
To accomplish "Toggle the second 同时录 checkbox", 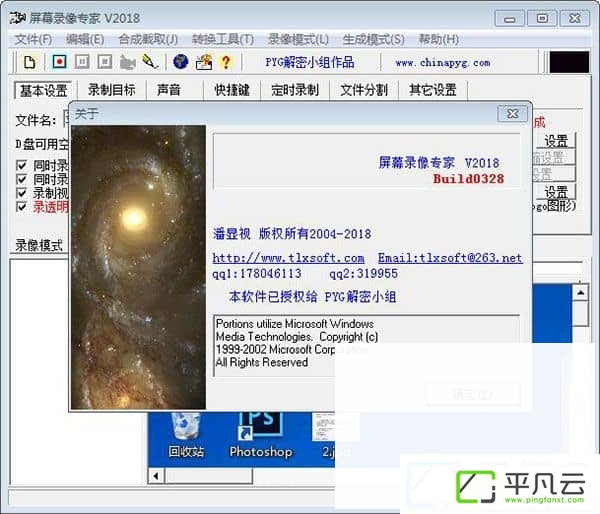I will (x=21, y=179).
